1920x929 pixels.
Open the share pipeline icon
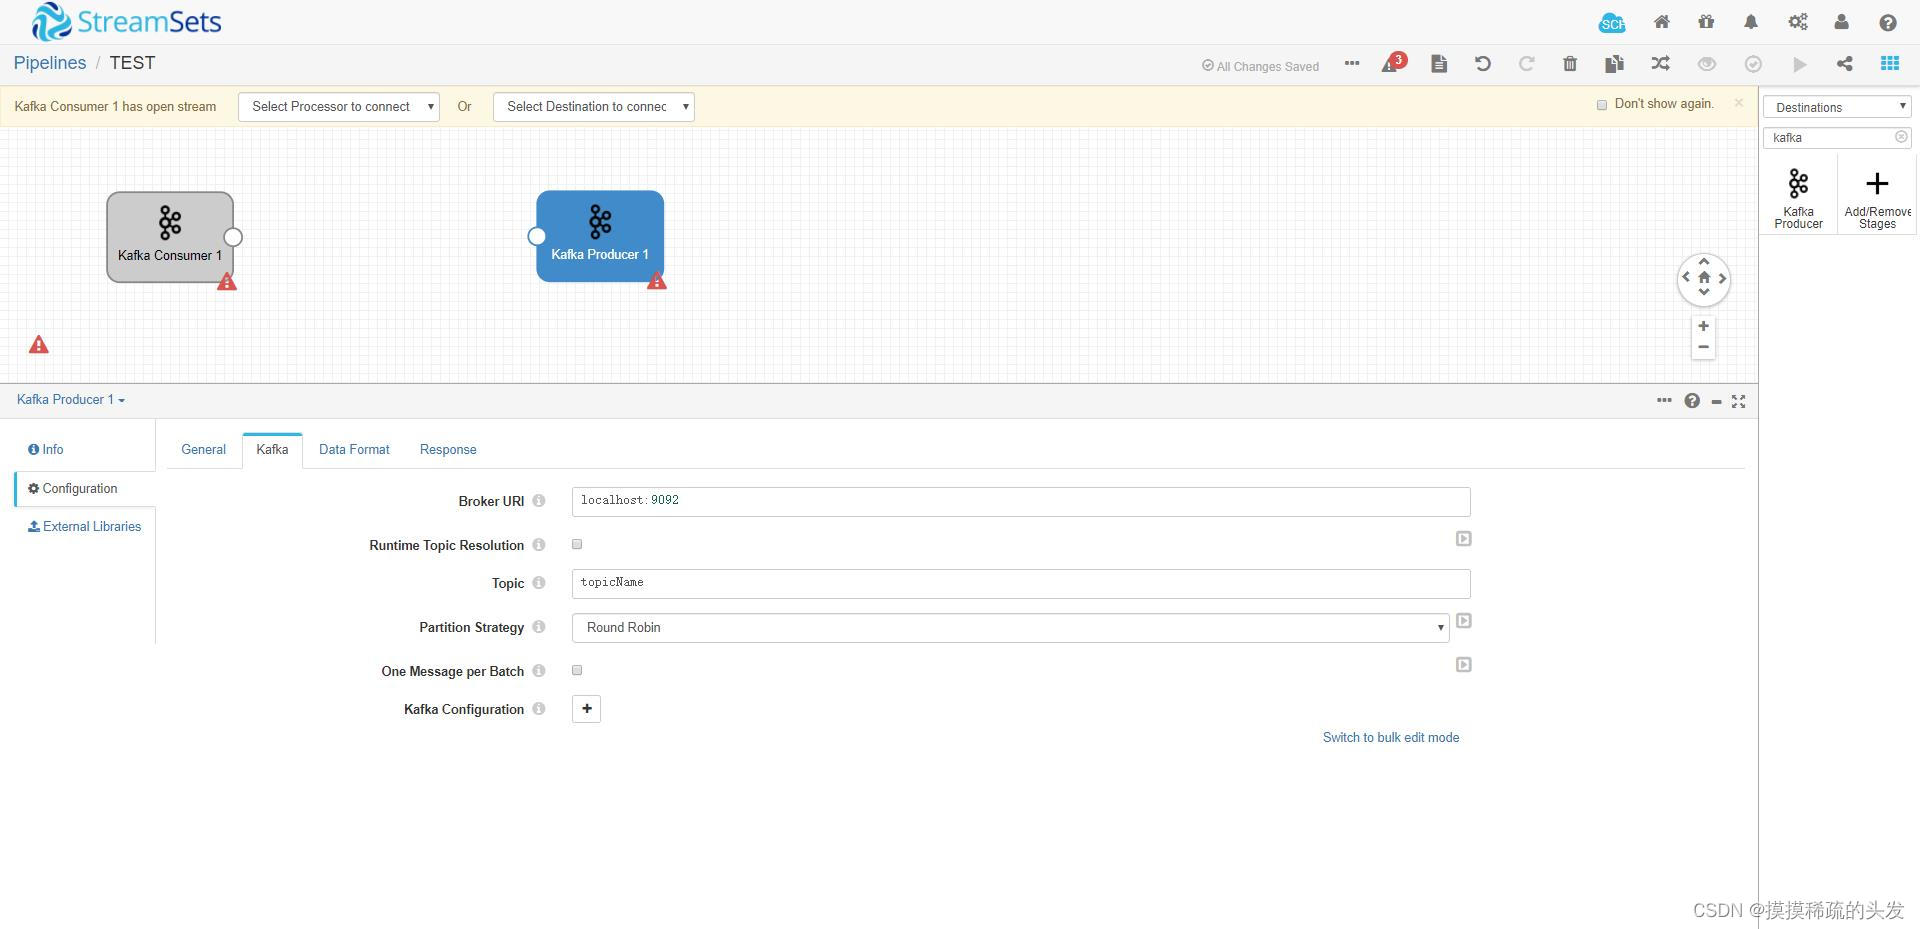coord(1844,63)
